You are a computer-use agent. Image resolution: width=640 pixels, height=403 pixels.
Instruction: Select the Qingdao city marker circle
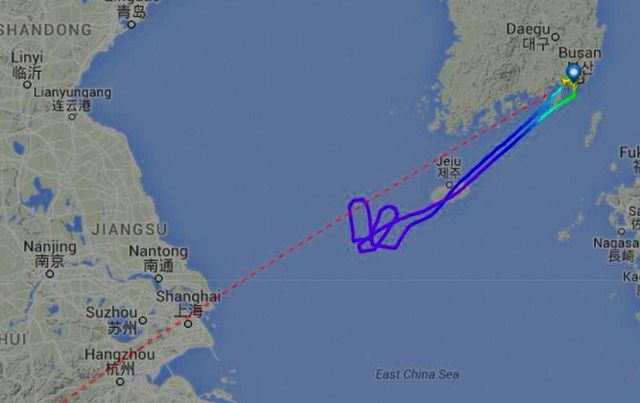(x=131, y=24)
